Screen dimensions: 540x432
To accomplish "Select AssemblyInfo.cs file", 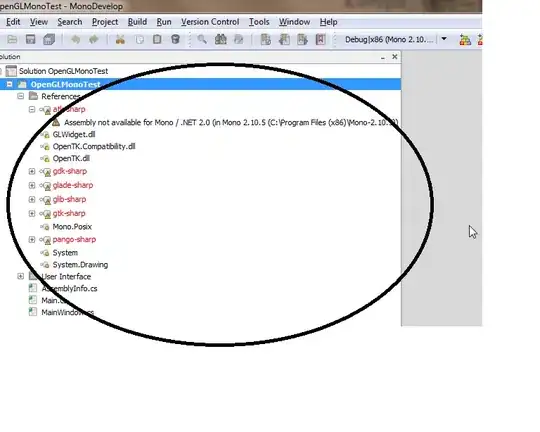I will point(69,289).
